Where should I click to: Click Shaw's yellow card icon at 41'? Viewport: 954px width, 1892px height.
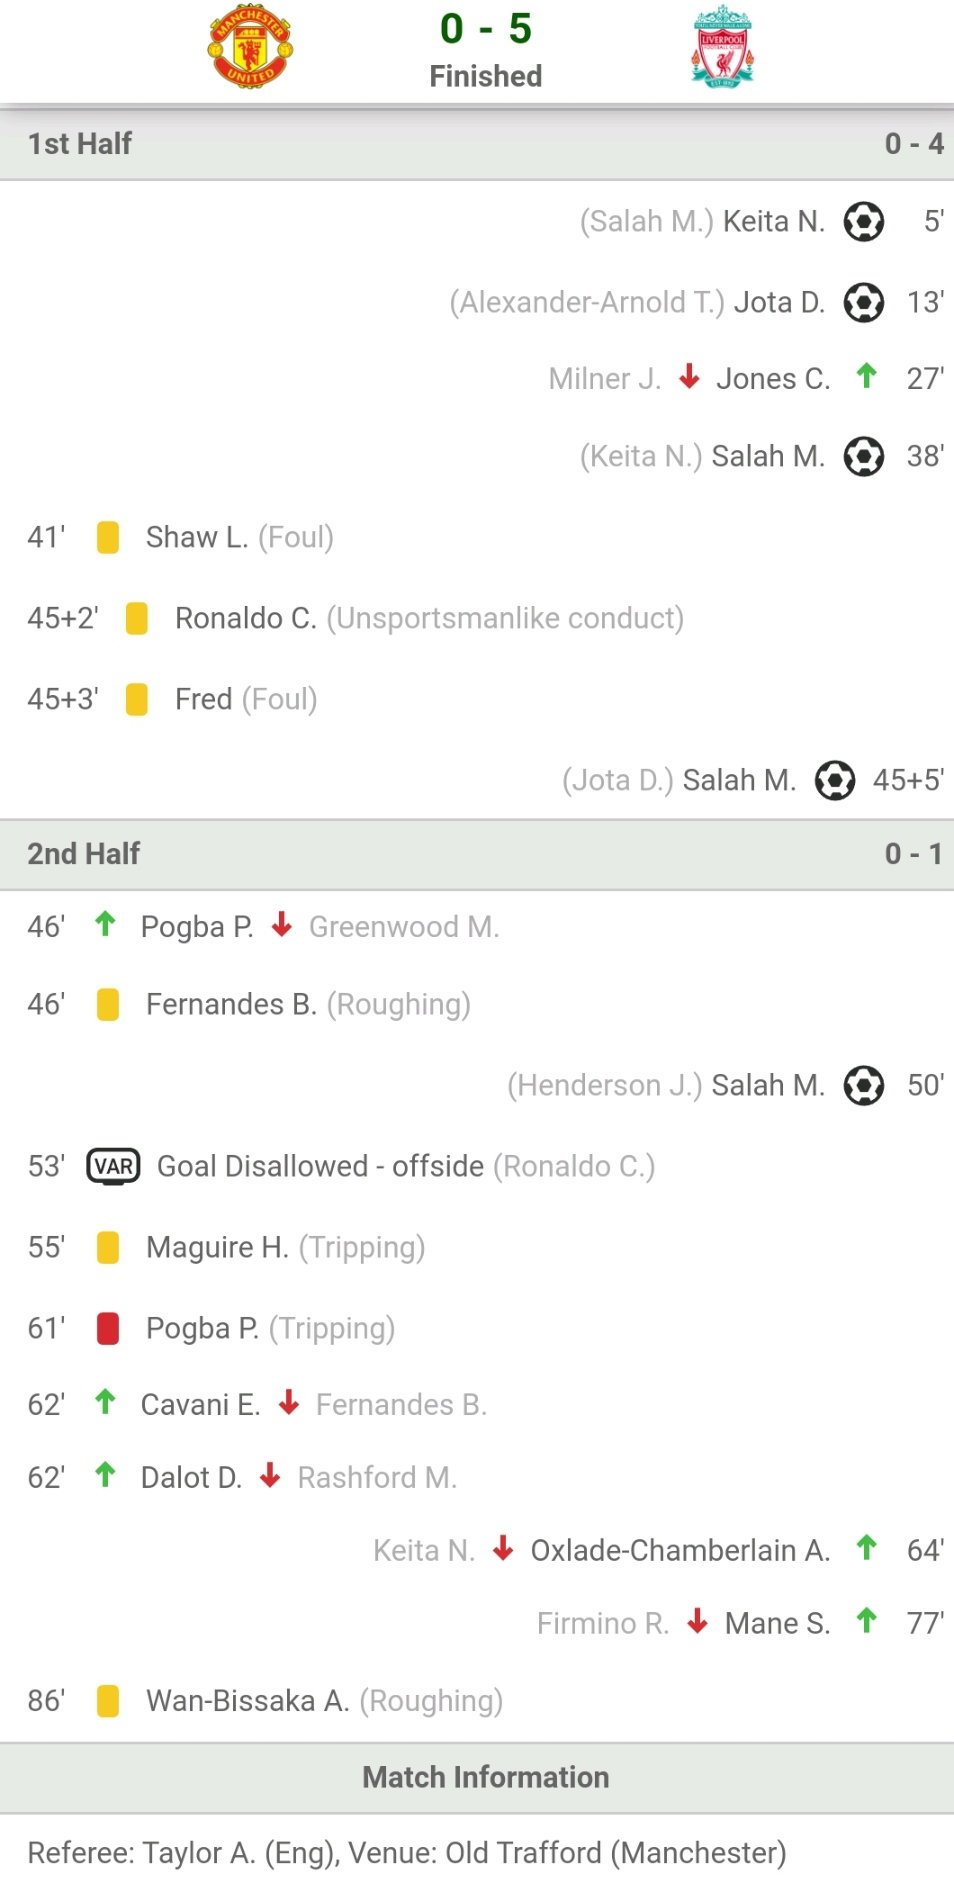(108, 537)
